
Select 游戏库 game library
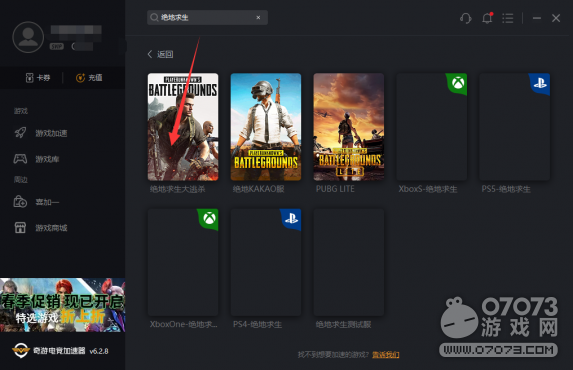click(x=36, y=159)
